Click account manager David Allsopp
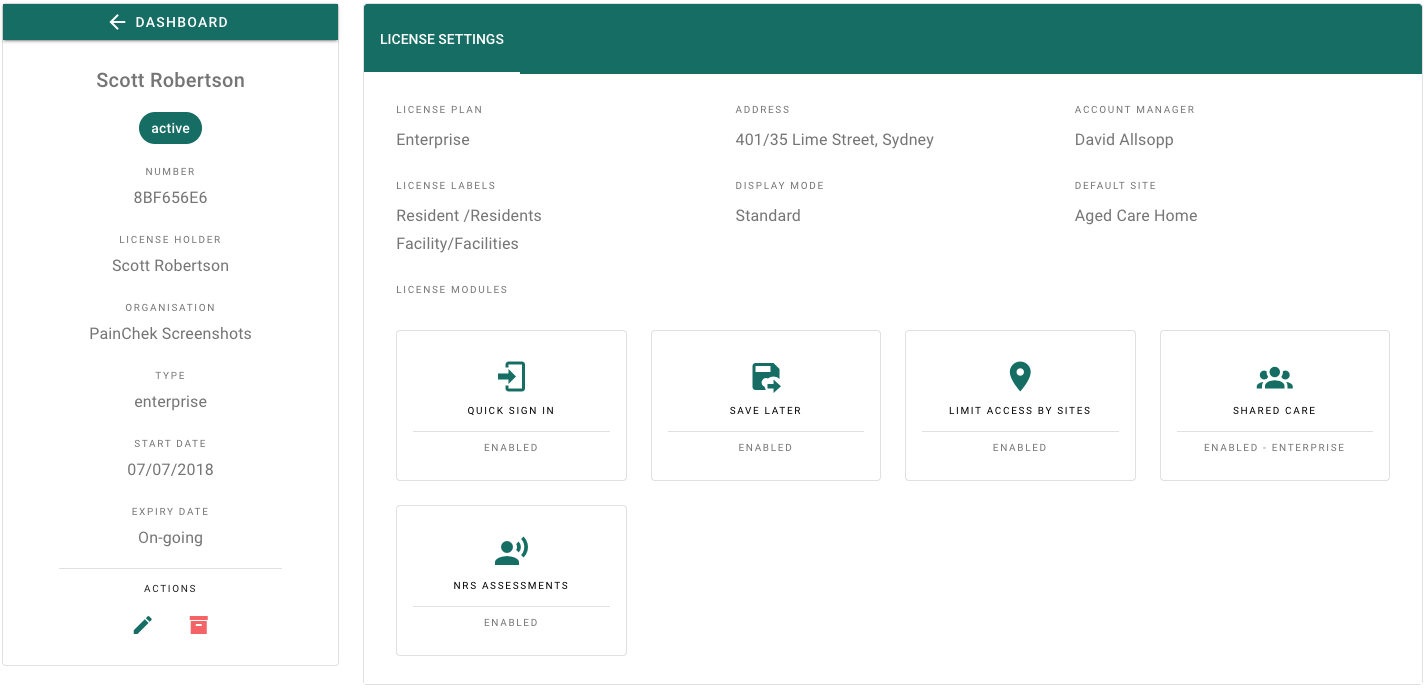 tap(1124, 140)
